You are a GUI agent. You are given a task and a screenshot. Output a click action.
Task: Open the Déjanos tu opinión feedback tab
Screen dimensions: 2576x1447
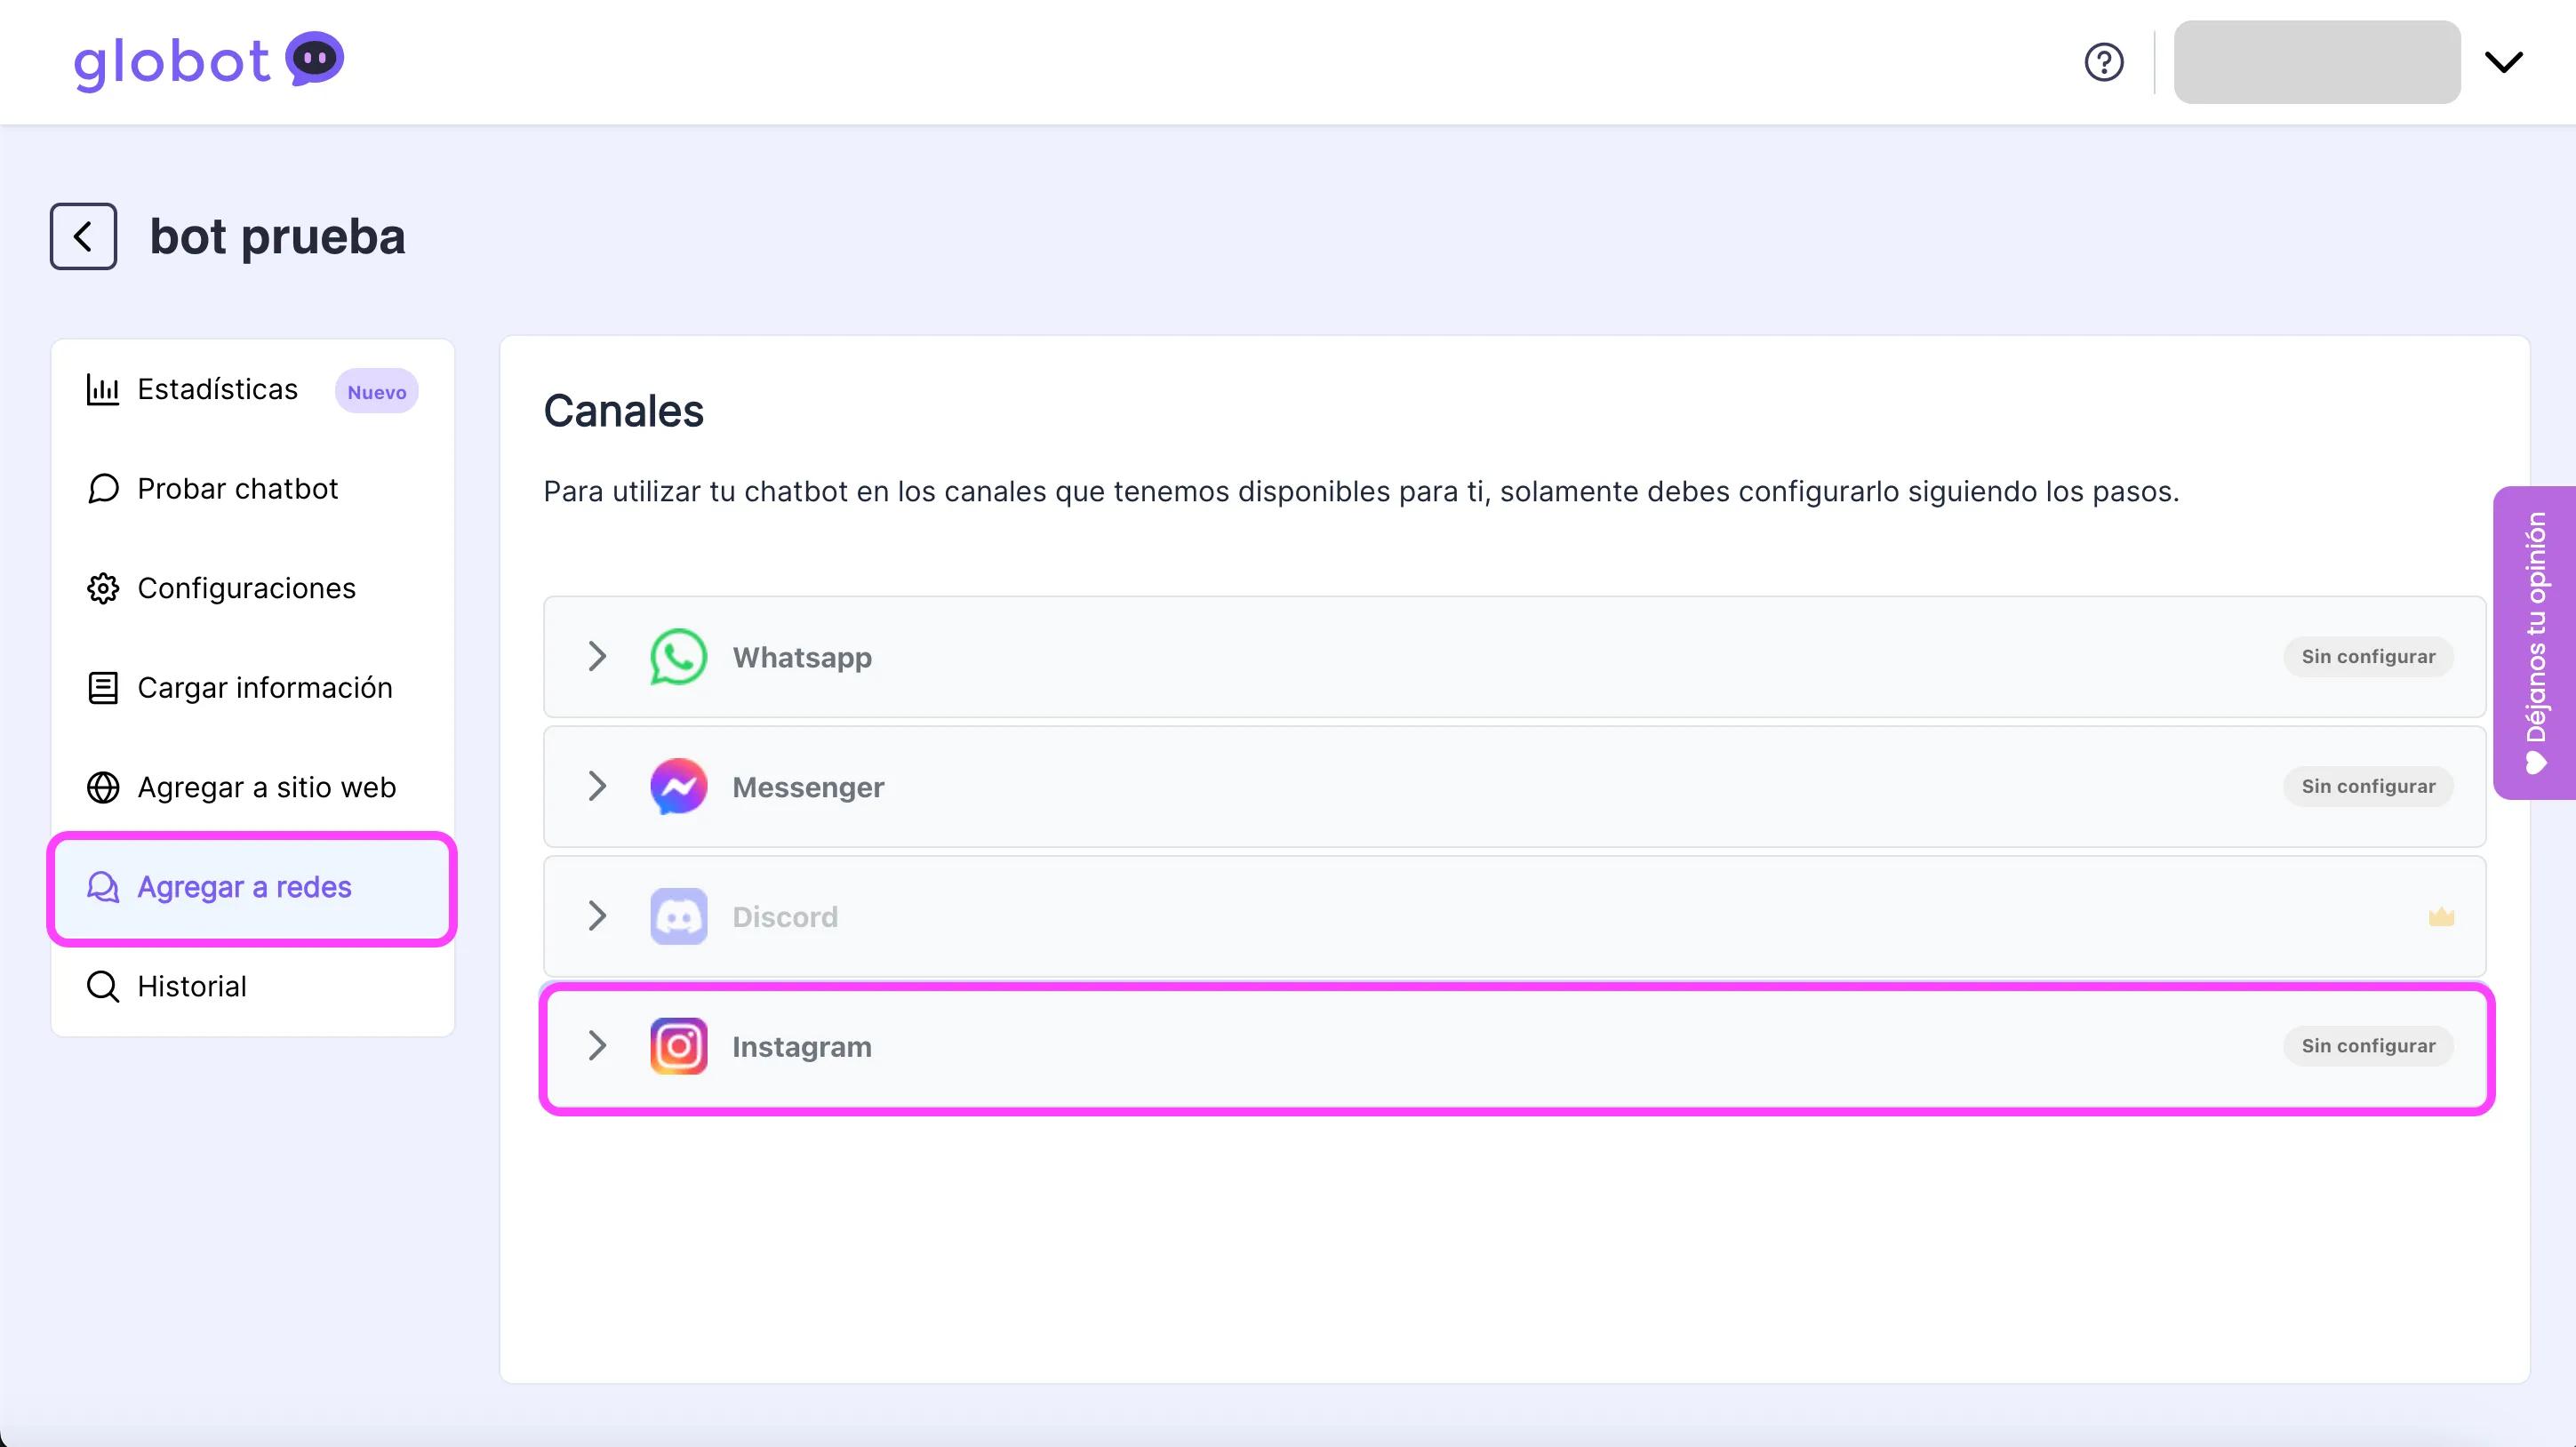[x=2535, y=642]
